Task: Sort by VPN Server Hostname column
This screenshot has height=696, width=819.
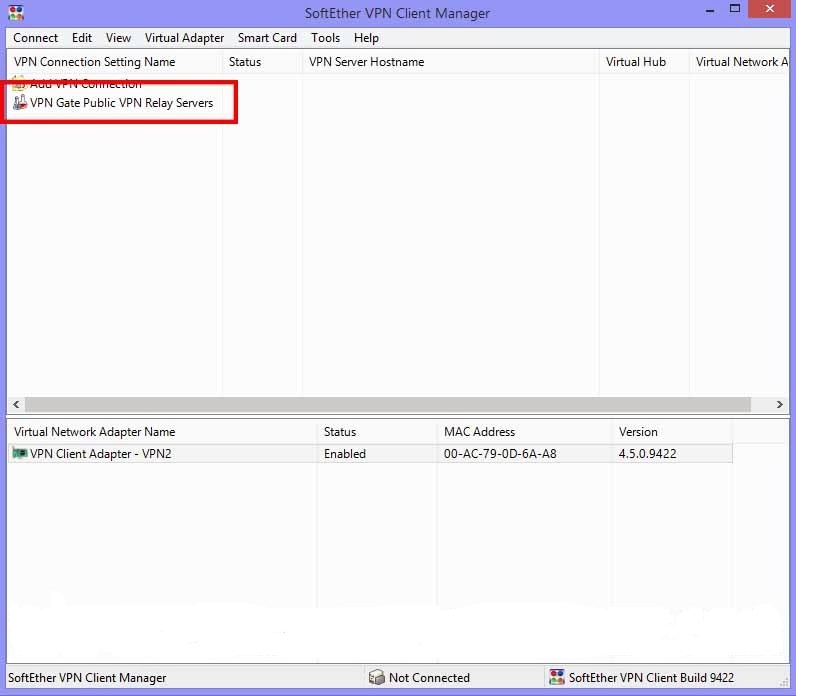Action: (x=450, y=62)
